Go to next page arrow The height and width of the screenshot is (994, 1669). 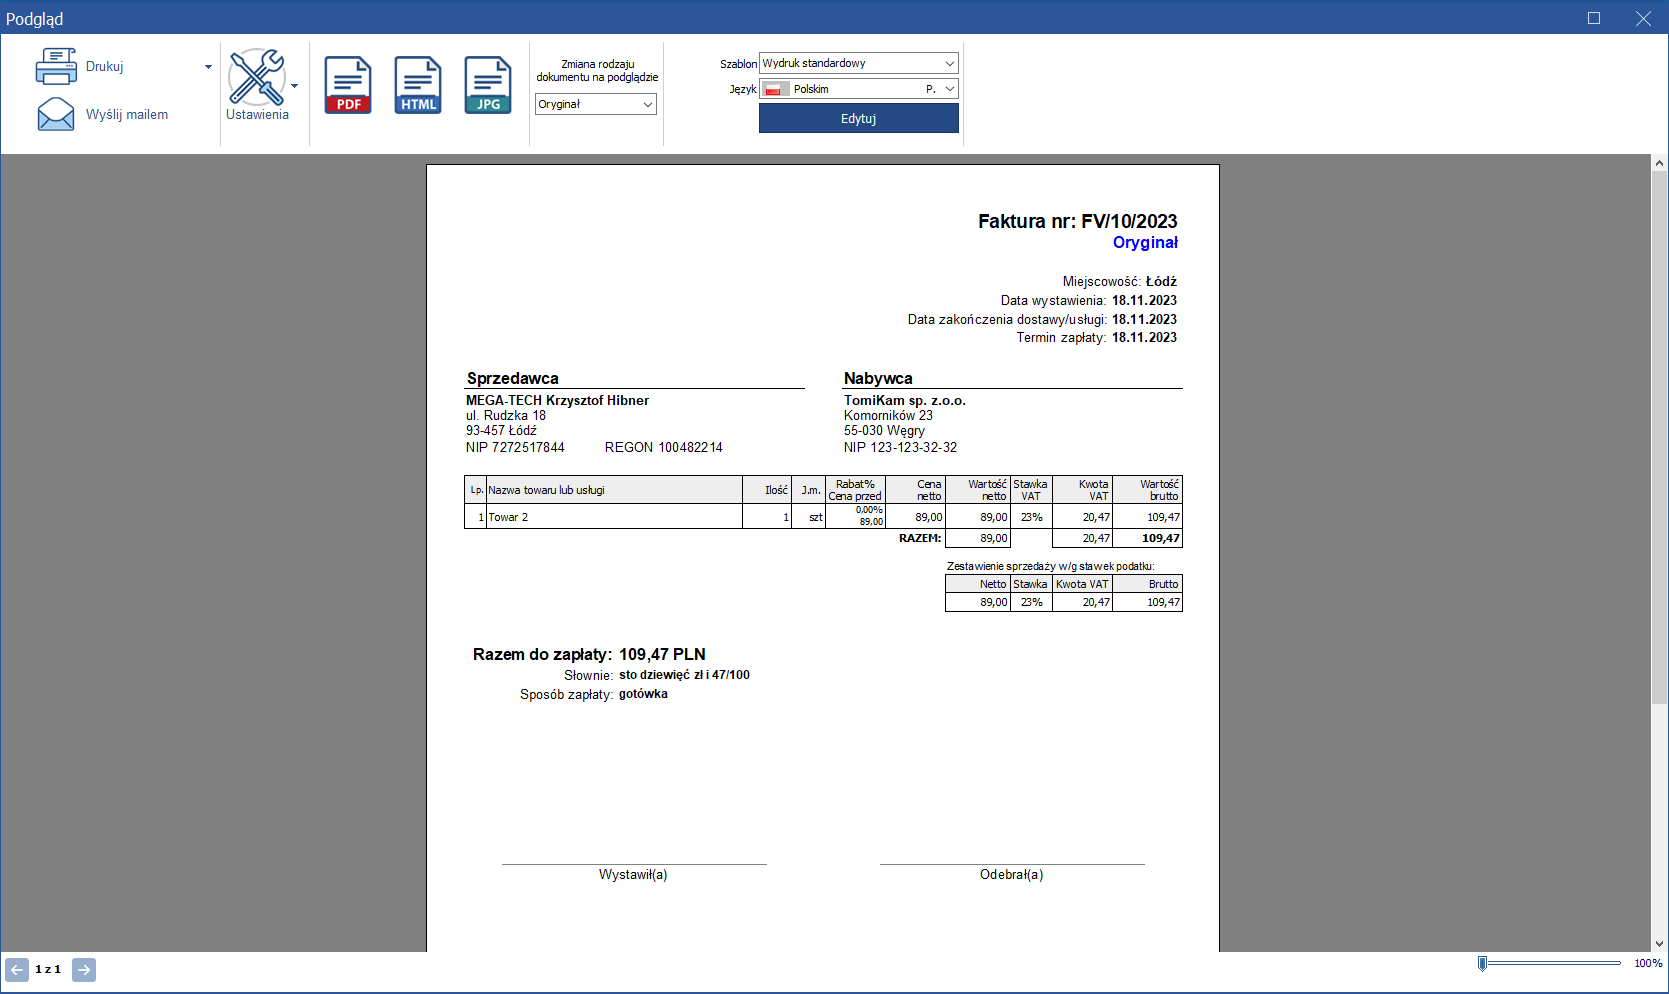(x=84, y=970)
